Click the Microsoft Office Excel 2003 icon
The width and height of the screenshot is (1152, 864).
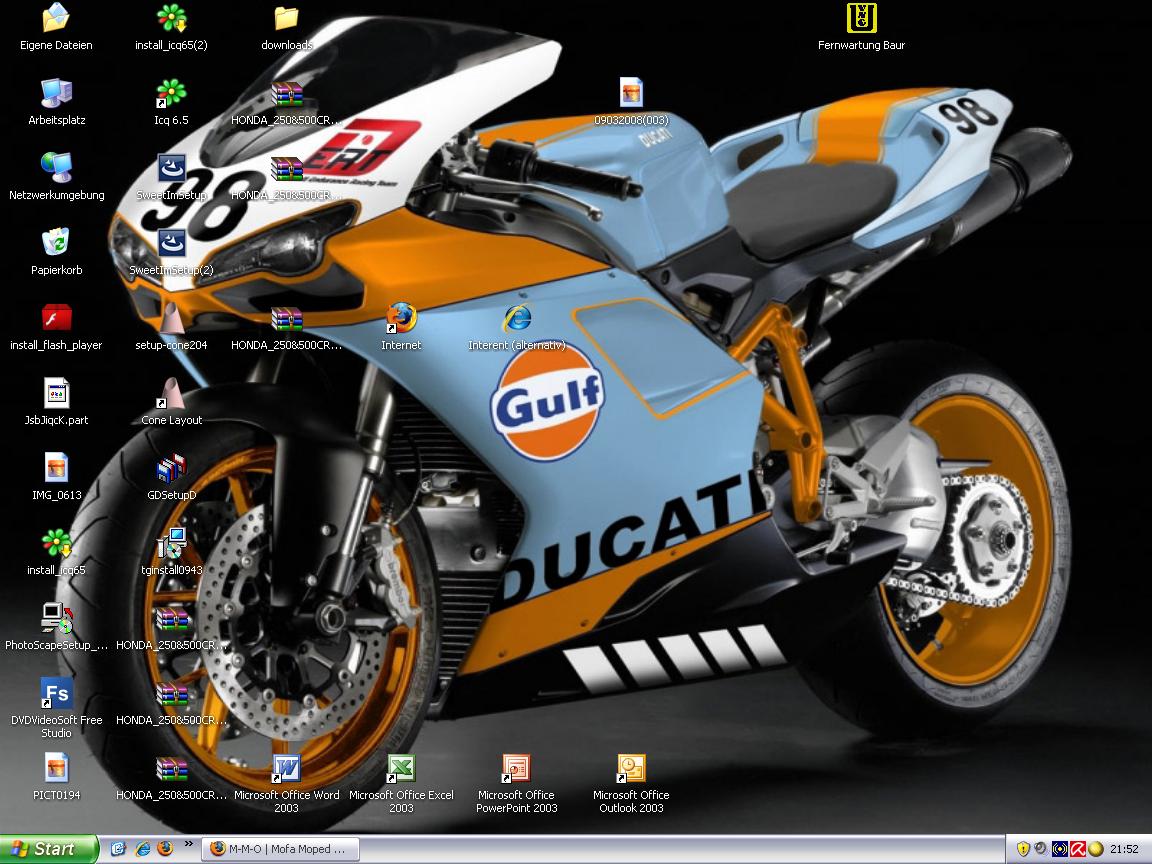[x=401, y=769]
